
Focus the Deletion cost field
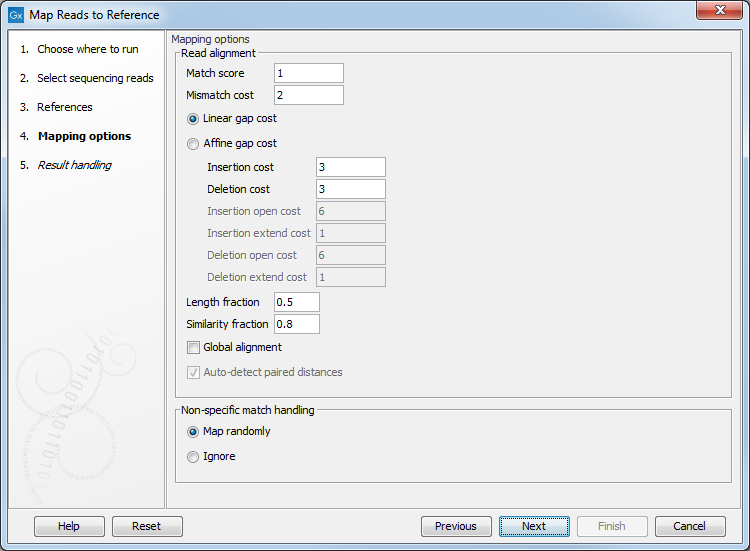(x=350, y=189)
